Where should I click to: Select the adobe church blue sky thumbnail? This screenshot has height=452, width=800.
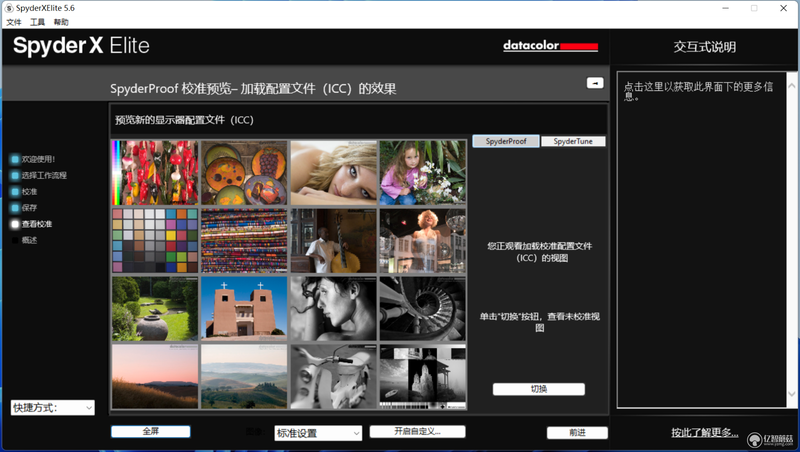click(244, 309)
